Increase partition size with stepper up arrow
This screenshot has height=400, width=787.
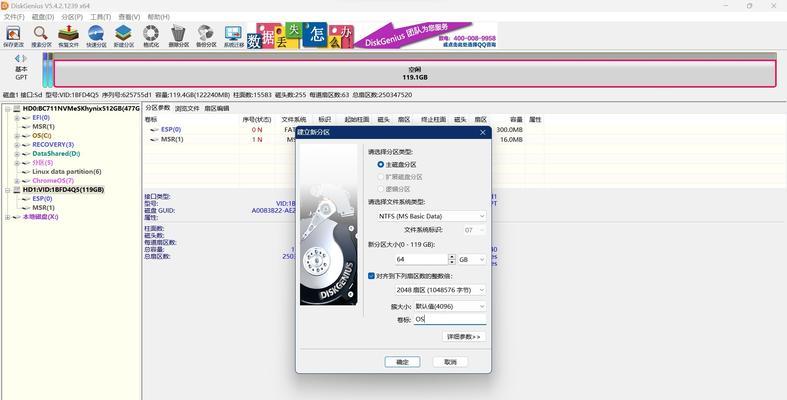pos(452,256)
